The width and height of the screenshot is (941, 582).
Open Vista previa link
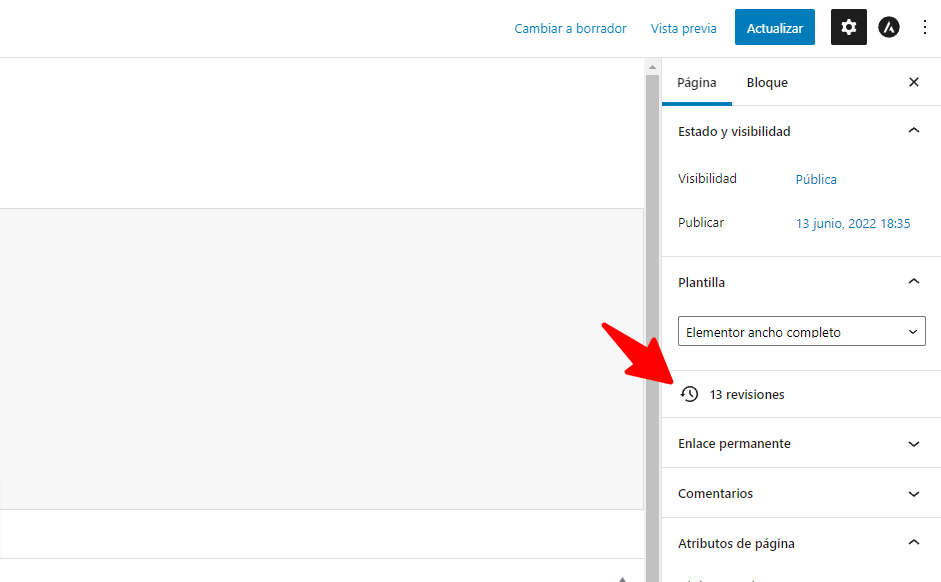[684, 28]
